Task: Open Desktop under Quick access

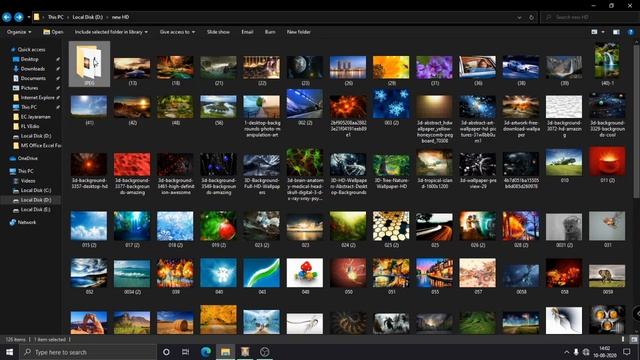Action: point(29,59)
